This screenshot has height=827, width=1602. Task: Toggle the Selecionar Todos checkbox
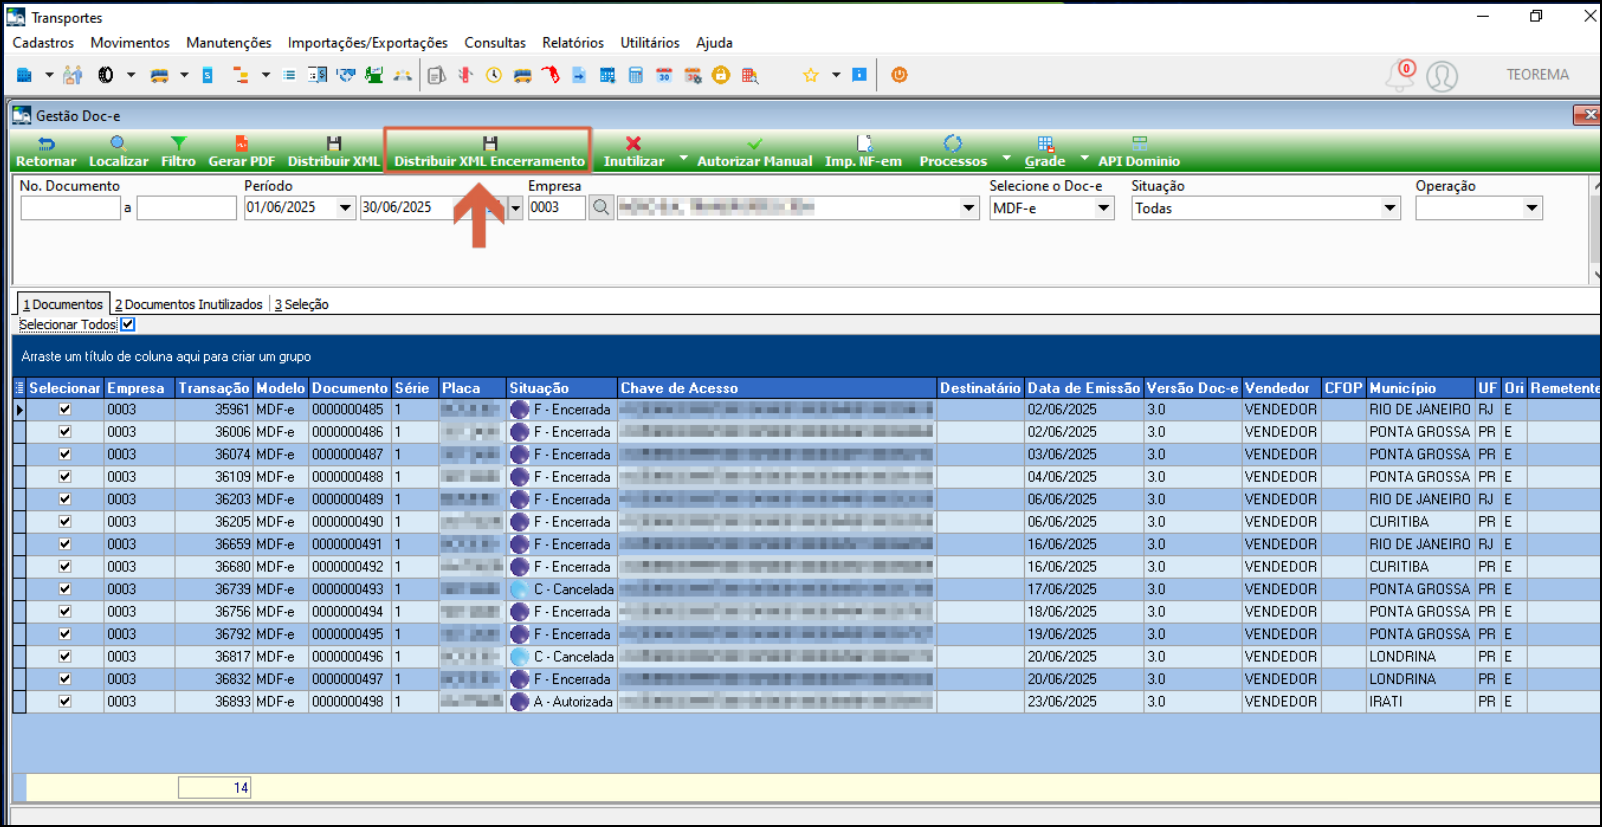[128, 324]
